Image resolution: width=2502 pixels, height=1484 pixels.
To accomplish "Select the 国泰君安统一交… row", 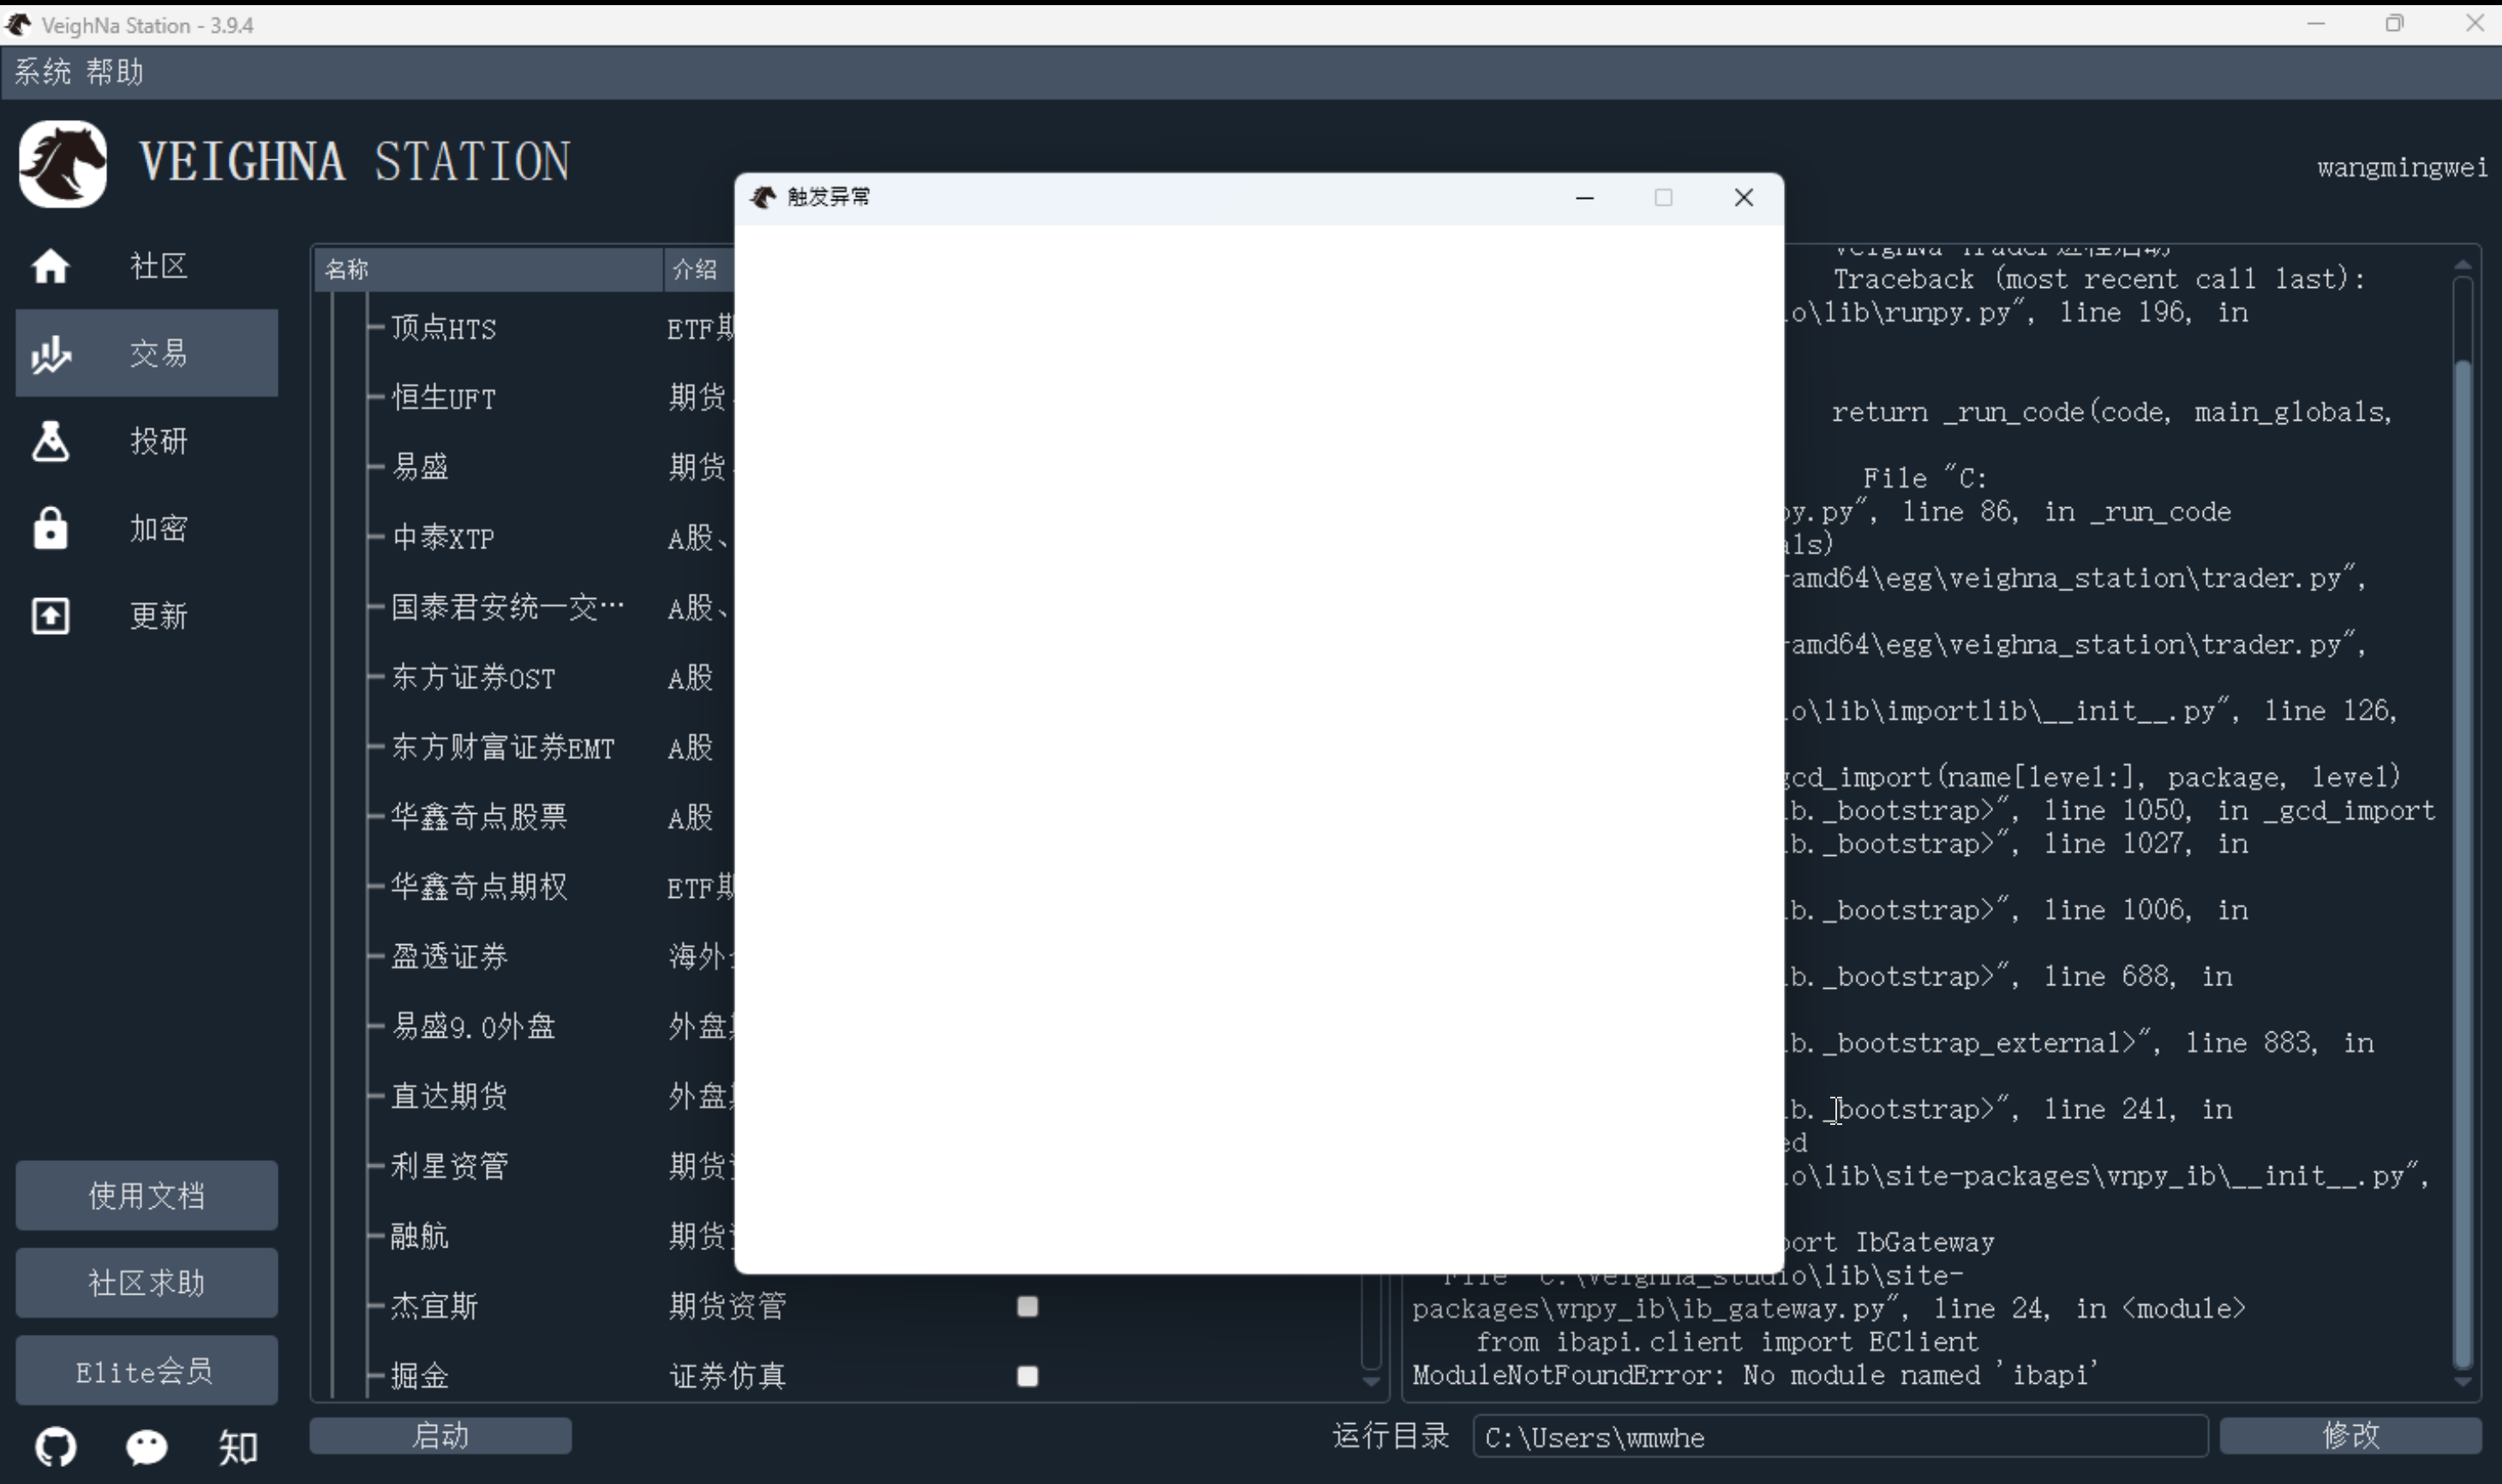I will click(508, 607).
